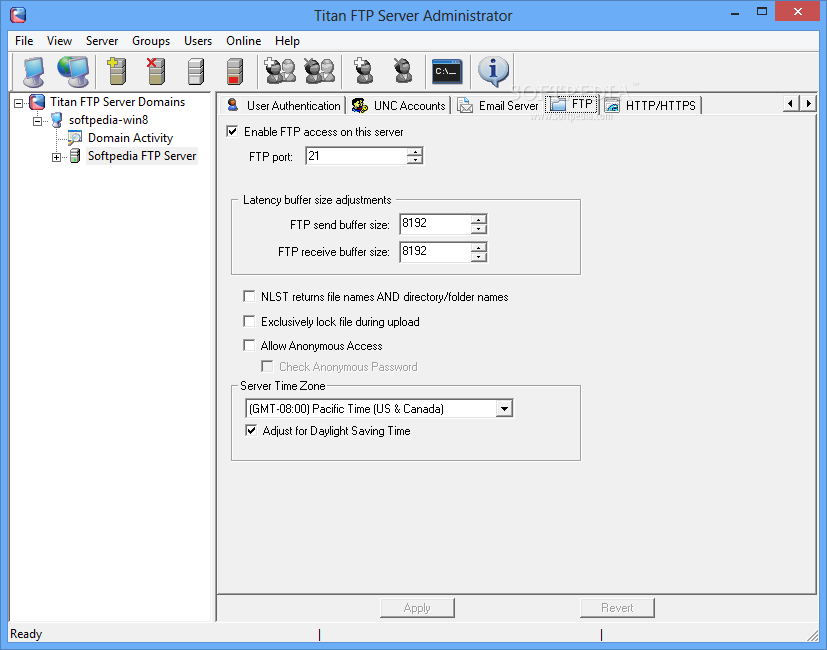Image resolution: width=827 pixels, height=650 pixels.
Task: Increase the FTP port value
Action: click(416, 152)
